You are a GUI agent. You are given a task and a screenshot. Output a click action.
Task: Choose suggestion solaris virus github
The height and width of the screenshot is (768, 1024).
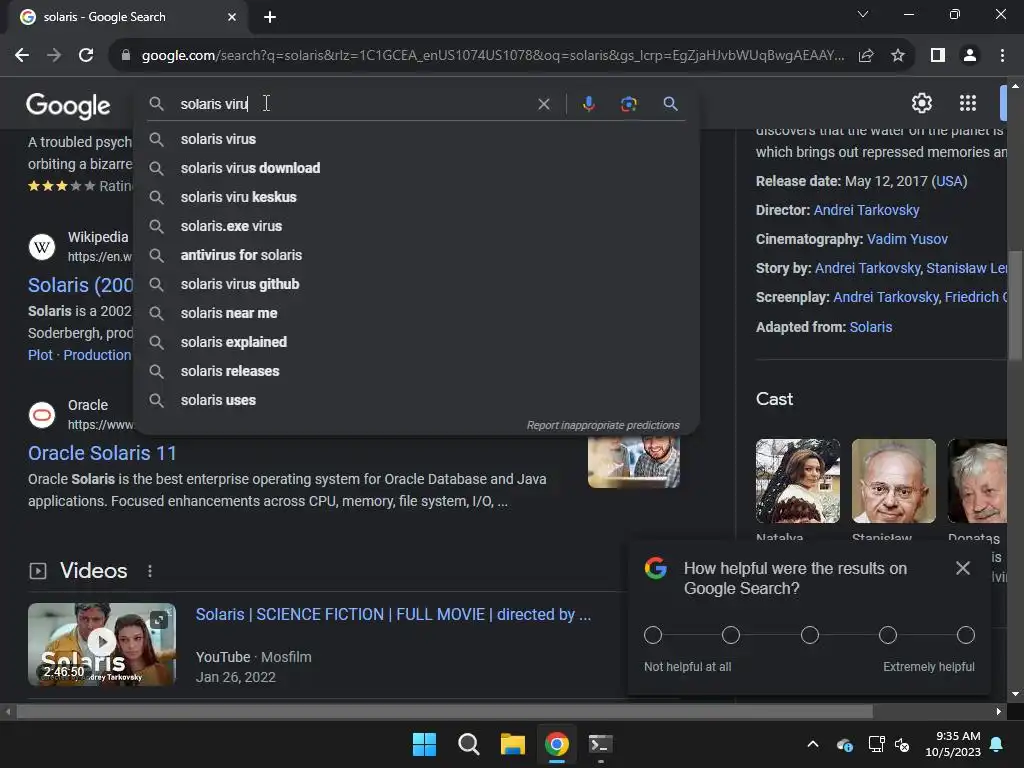pos(416,284)
